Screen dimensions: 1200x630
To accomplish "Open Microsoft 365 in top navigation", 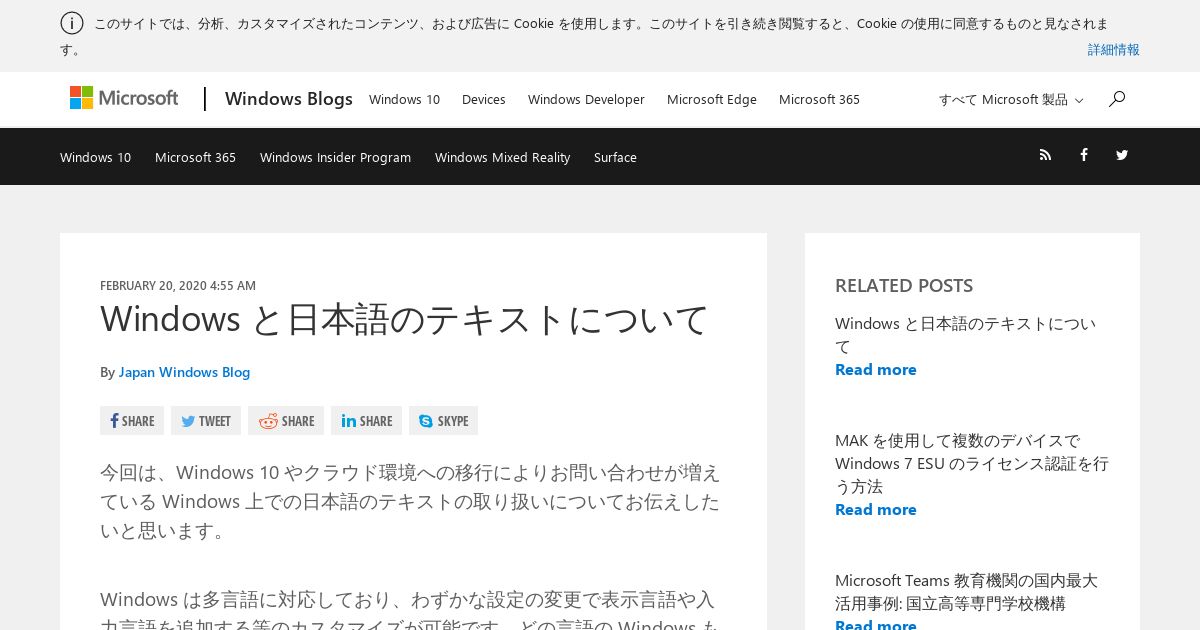I will [x=819, y=99].
